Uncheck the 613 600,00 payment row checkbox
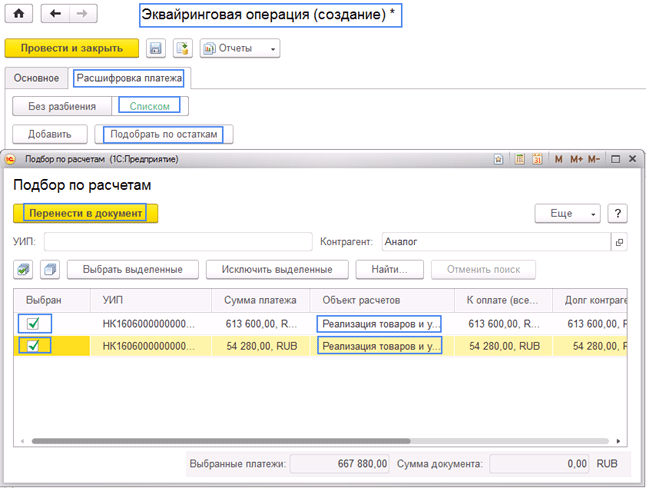This screenshot has width=646, height=488. pyautogui.click(x=34, y=323)
